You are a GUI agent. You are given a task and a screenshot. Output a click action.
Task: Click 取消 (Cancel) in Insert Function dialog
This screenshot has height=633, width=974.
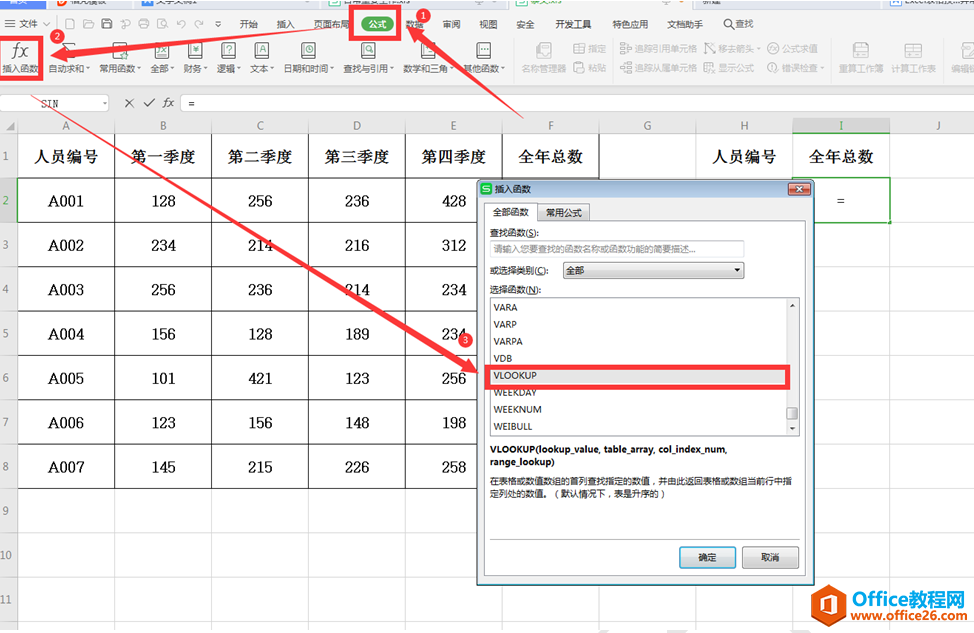770,557
